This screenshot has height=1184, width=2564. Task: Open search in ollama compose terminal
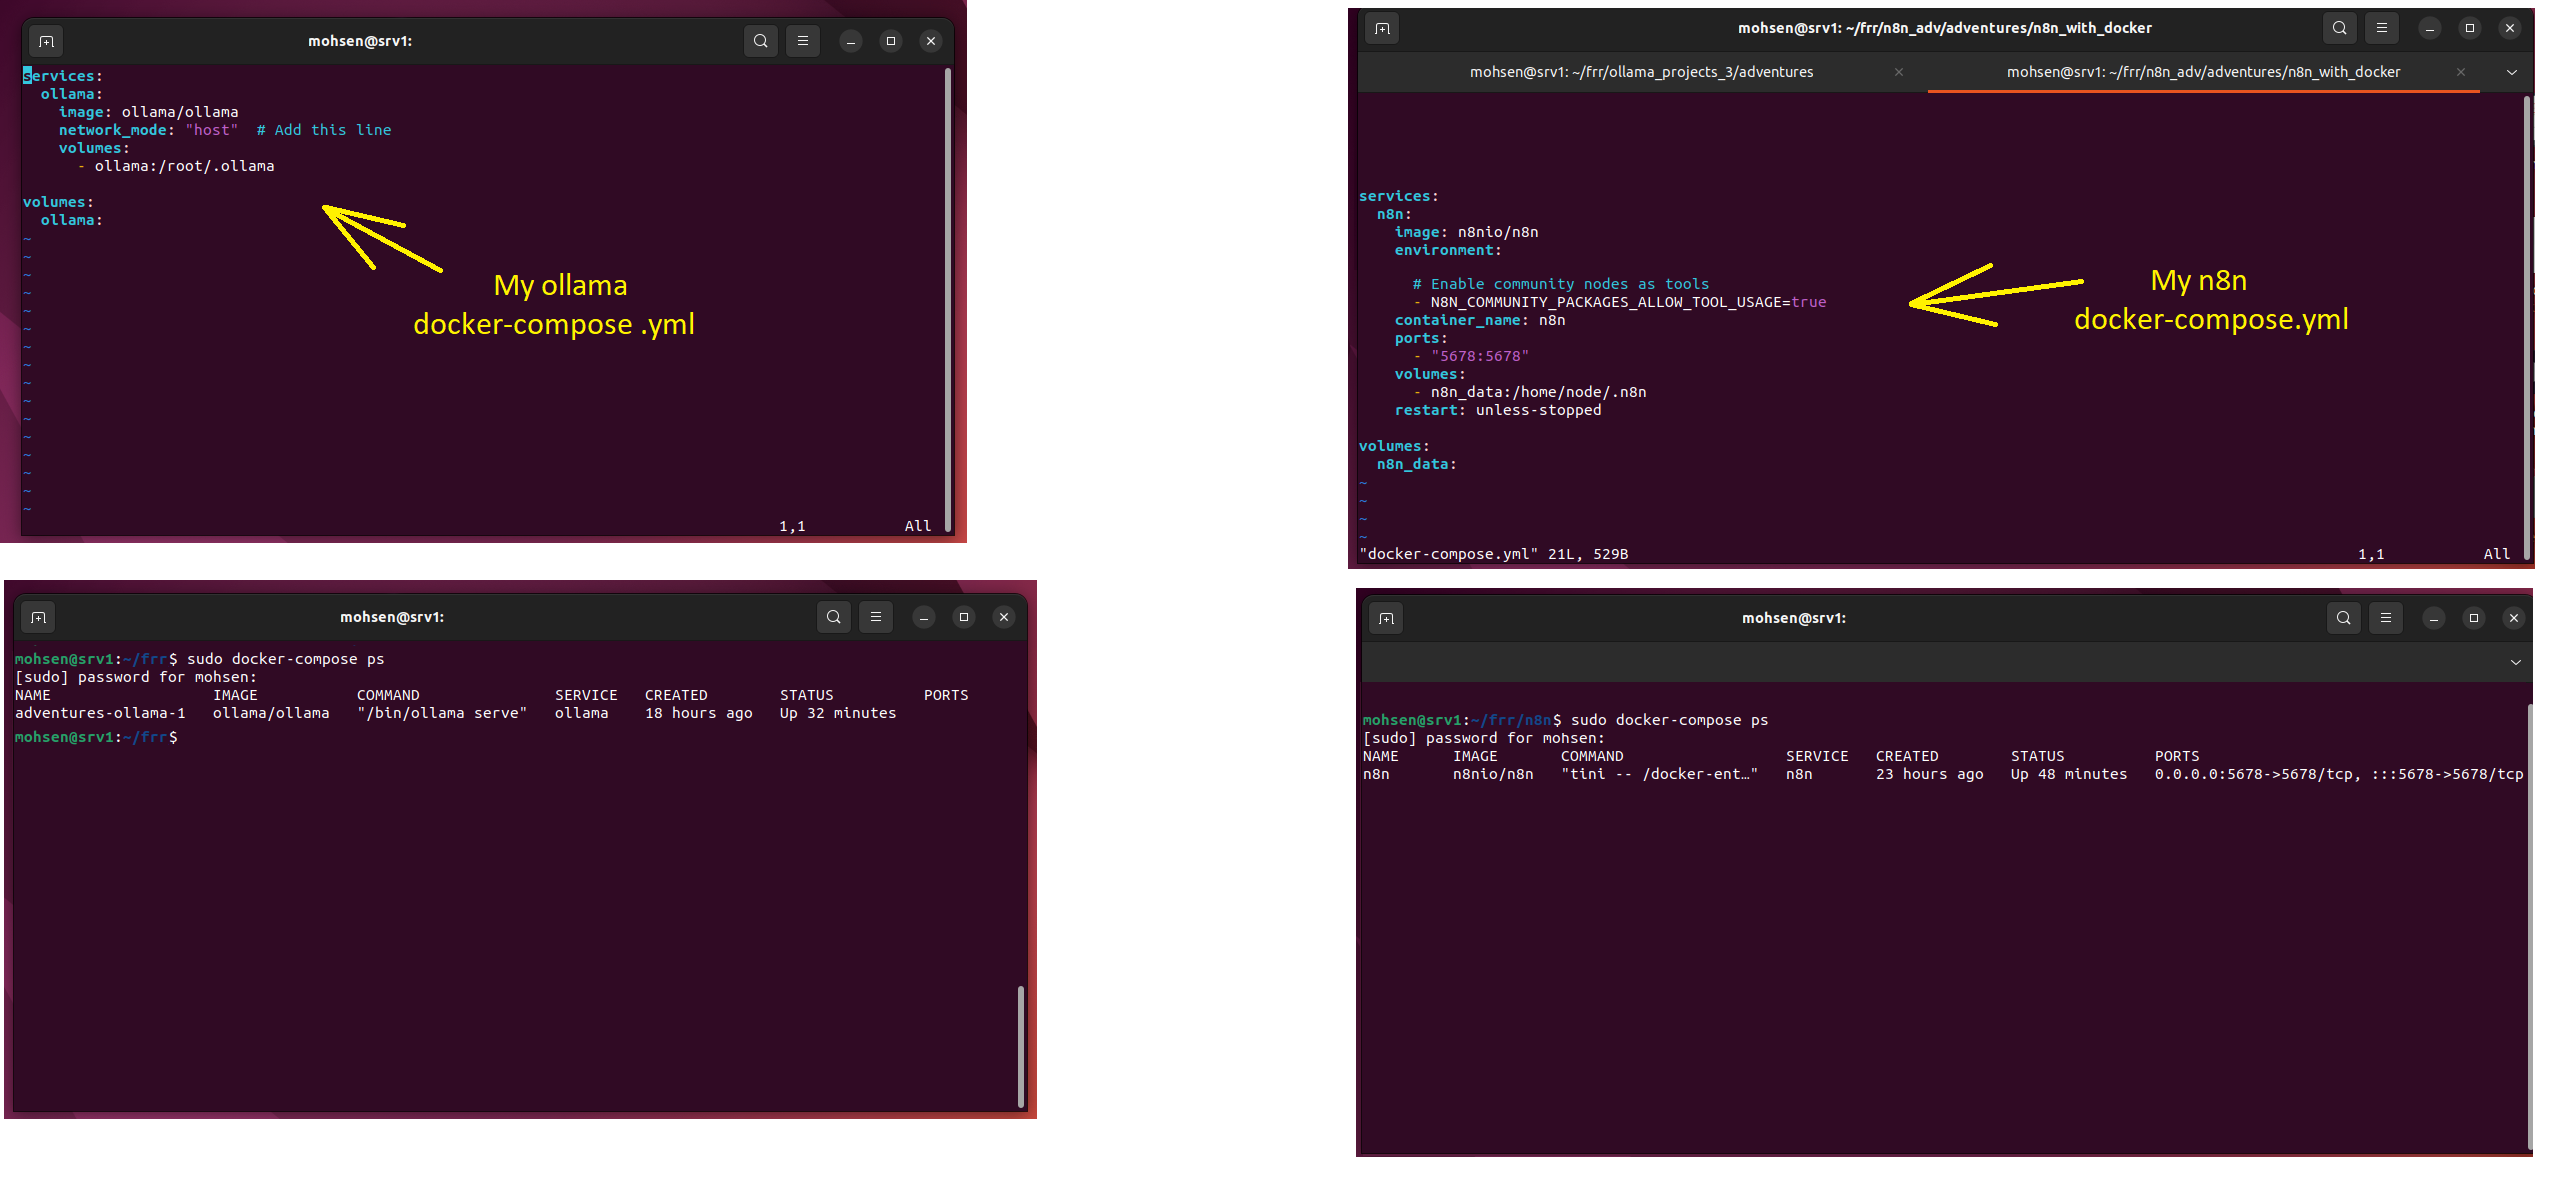tap(761, 41)
